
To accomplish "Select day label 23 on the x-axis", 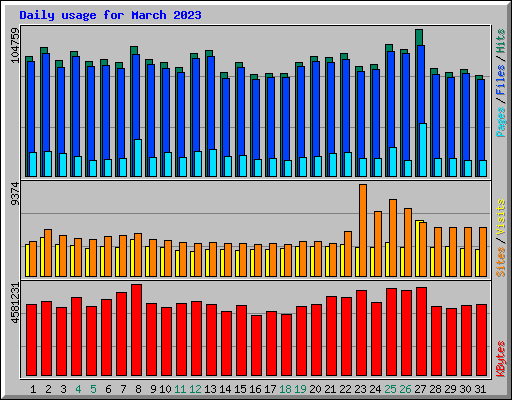I will (360, 389).
